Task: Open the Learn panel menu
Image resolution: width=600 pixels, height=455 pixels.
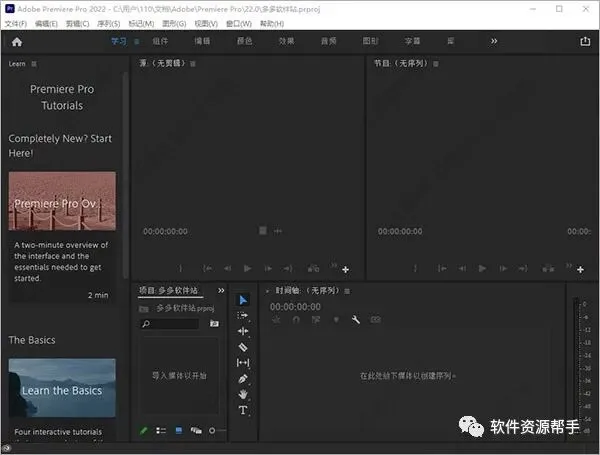Action: tap(34, 64)
